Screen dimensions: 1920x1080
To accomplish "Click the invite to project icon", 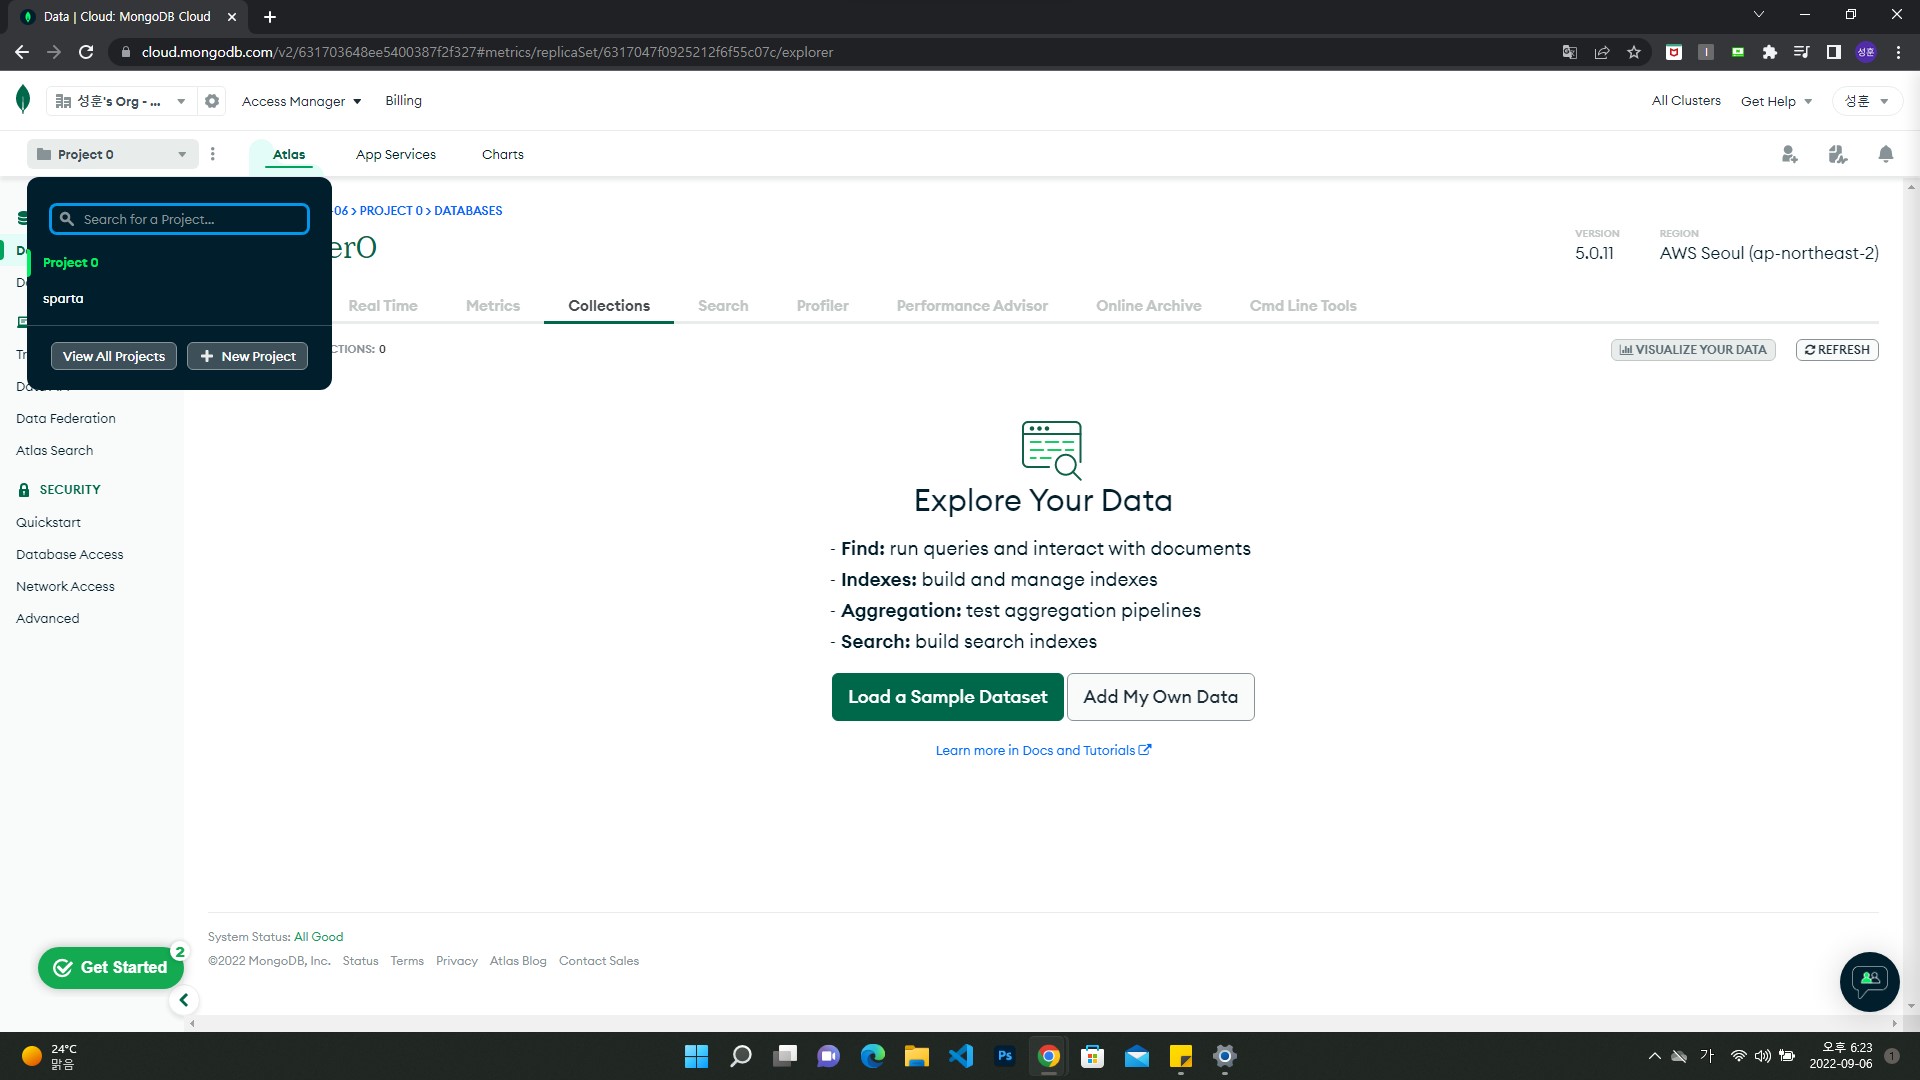I will pos(1789,154).
